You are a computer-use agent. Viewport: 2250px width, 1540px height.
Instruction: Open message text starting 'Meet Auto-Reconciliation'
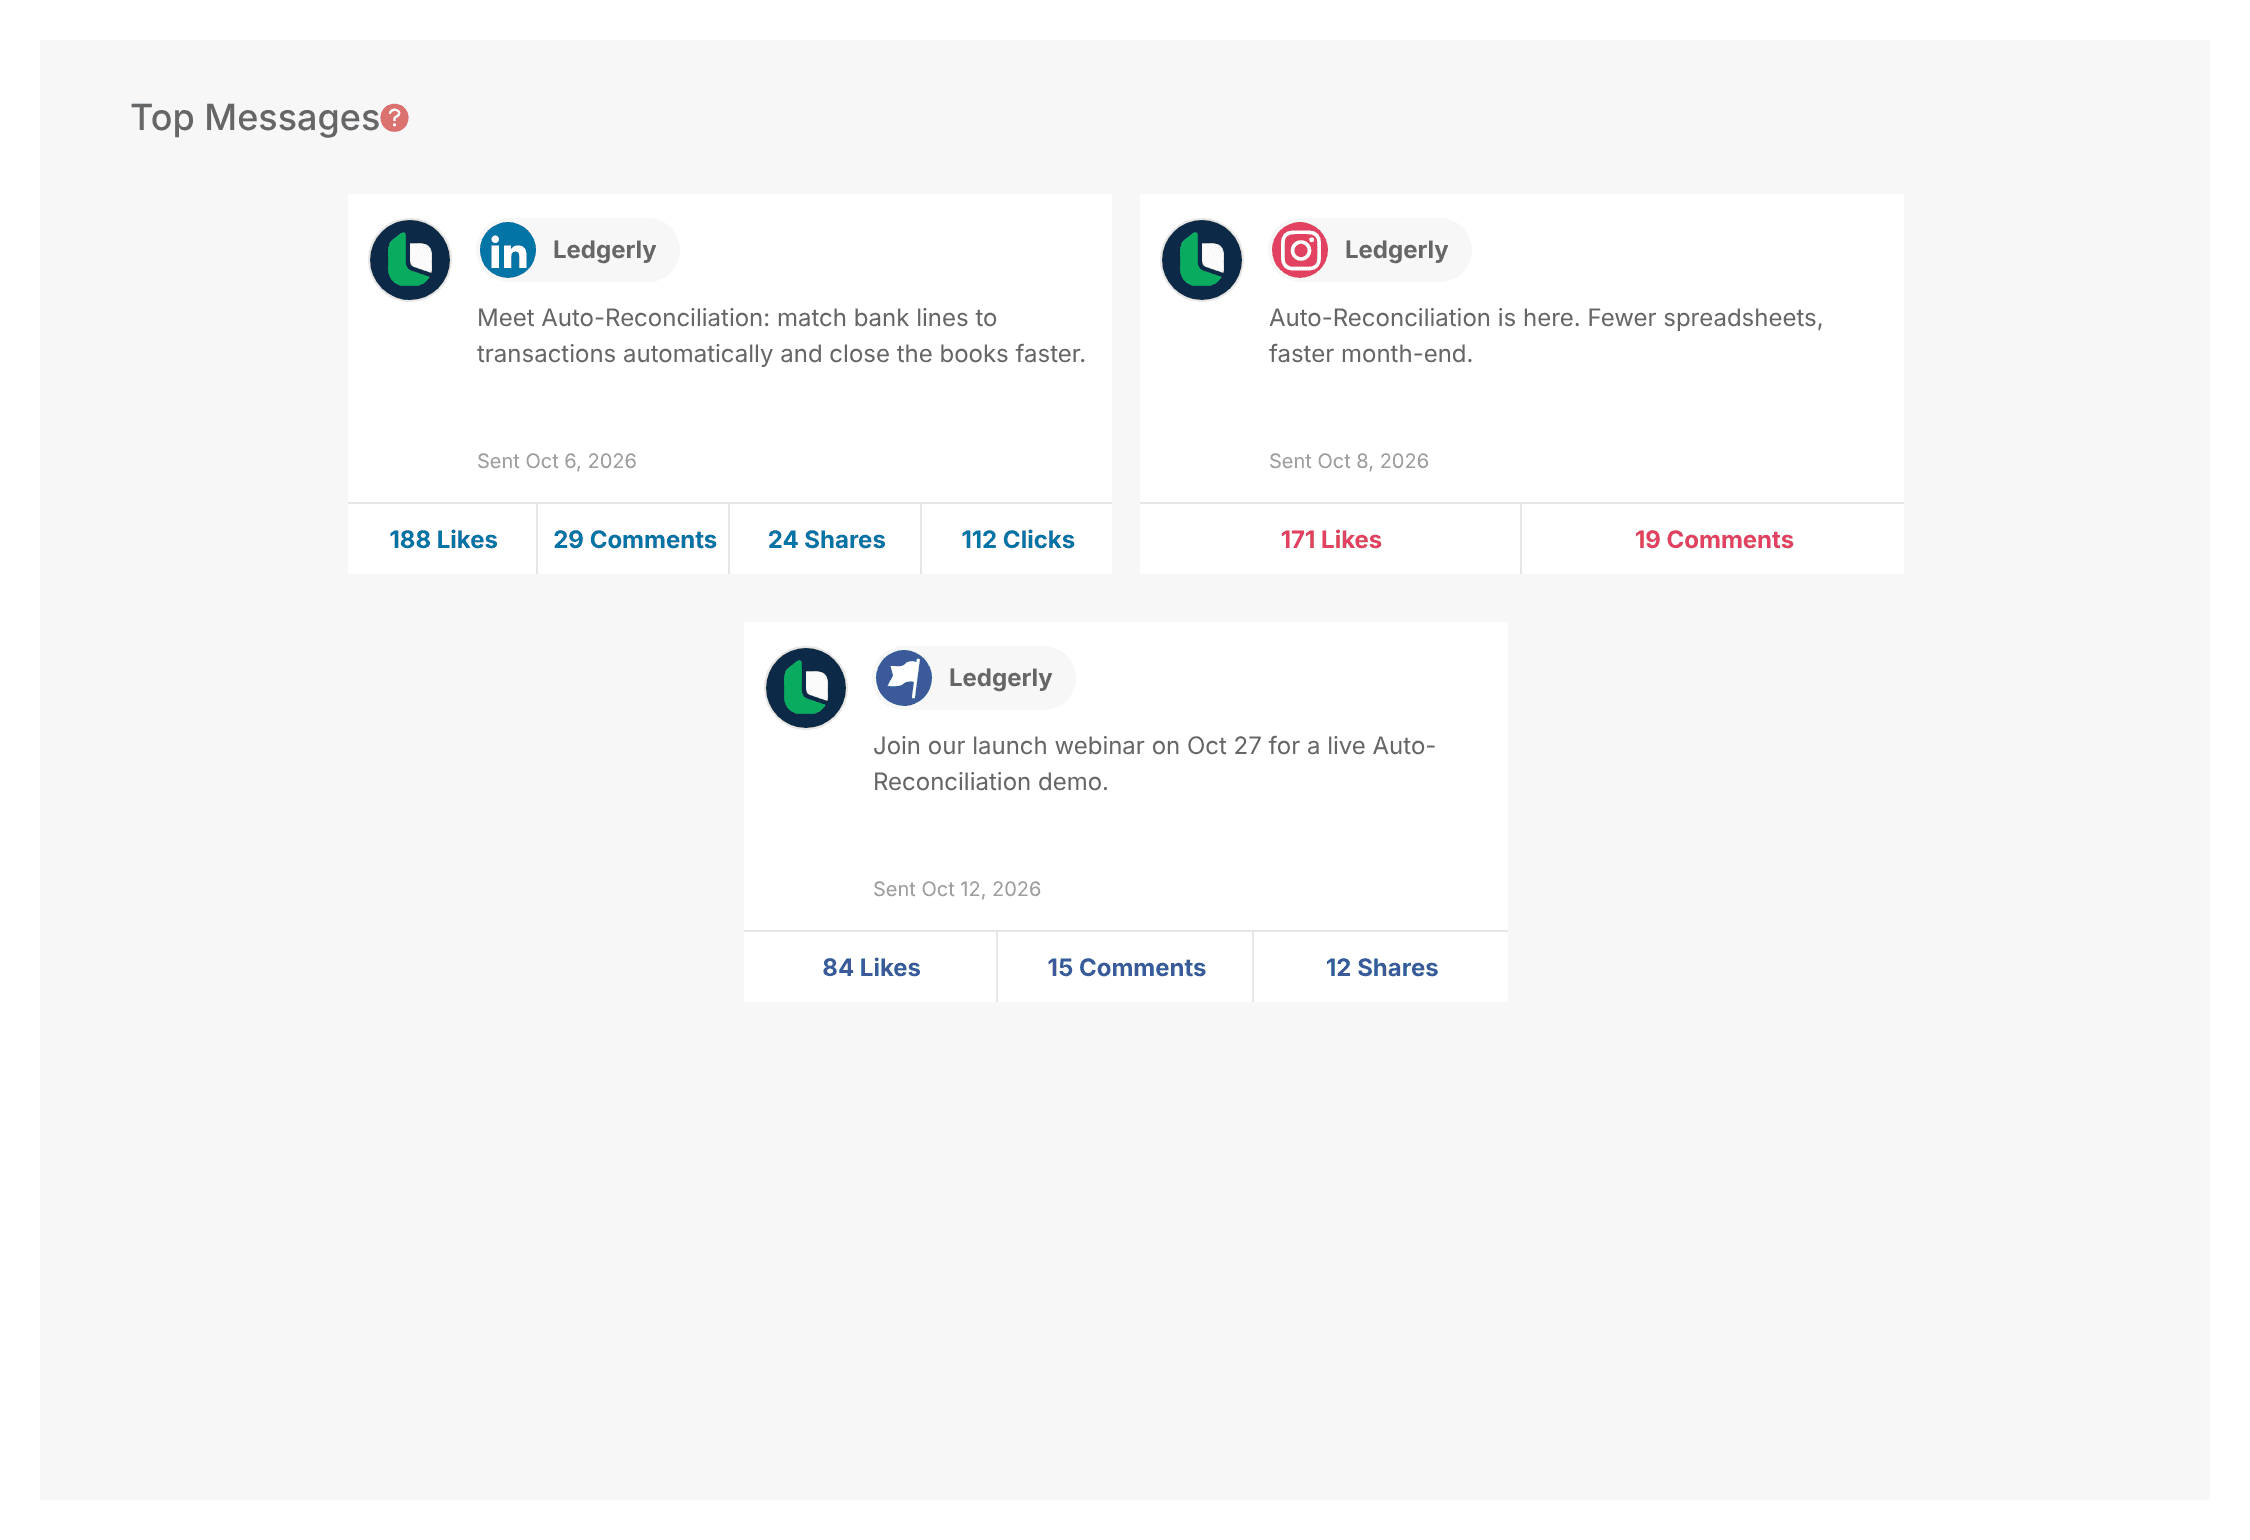click(x=781, y=336)
